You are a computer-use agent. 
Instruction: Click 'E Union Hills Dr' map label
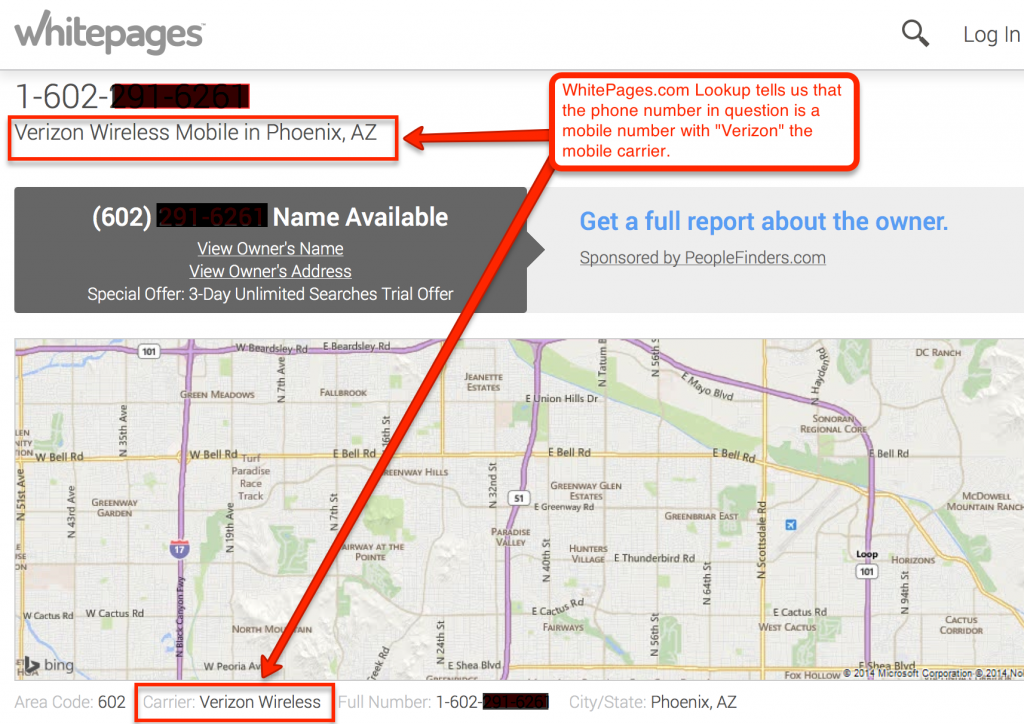click(x=562, y=398)
